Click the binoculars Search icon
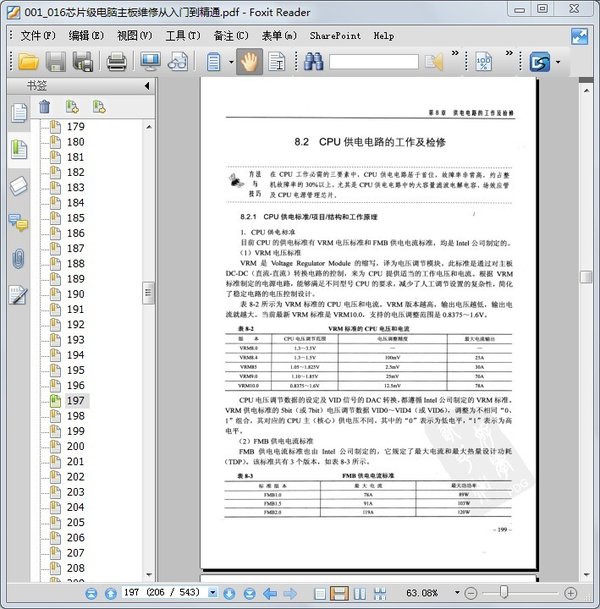Image resolution: width=600 pixels, height=609 pixels. coord(313,62)
